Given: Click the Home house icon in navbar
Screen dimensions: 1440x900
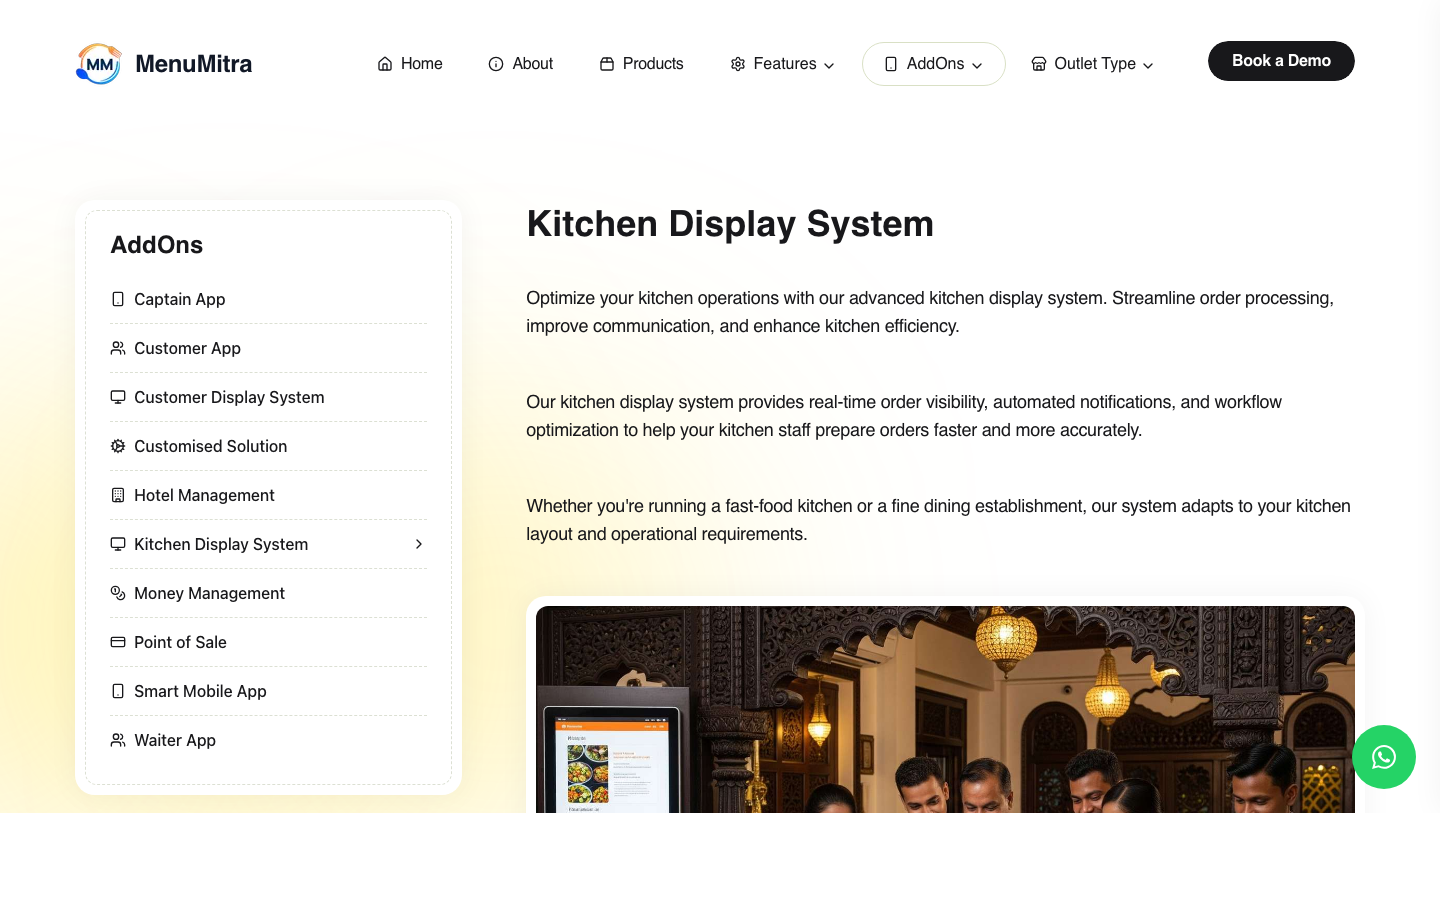Looking at the screenshot, I should [385, 64].
